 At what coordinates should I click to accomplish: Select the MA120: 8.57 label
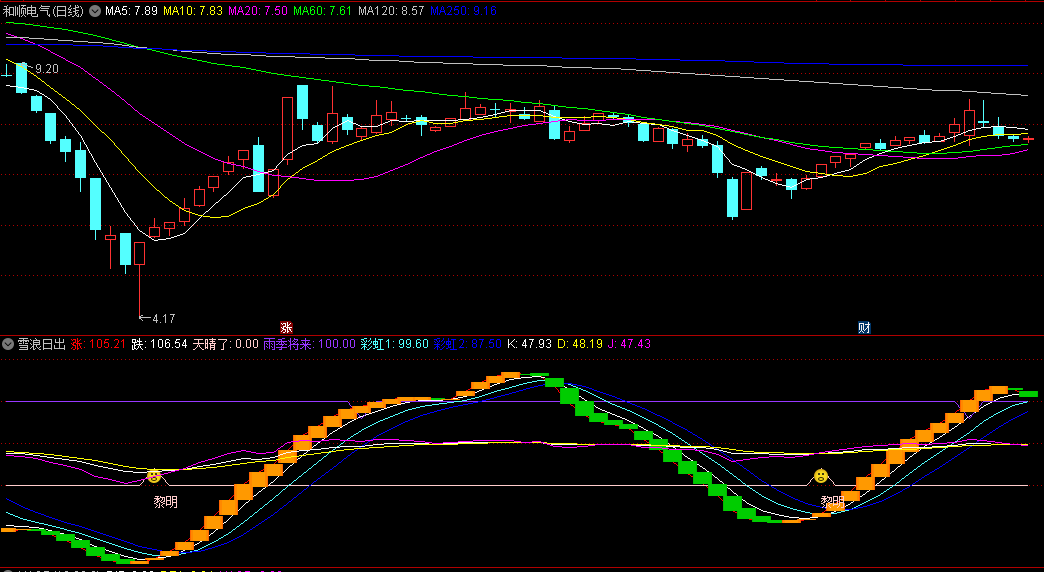pyautogui.click(x=391, y=11)
